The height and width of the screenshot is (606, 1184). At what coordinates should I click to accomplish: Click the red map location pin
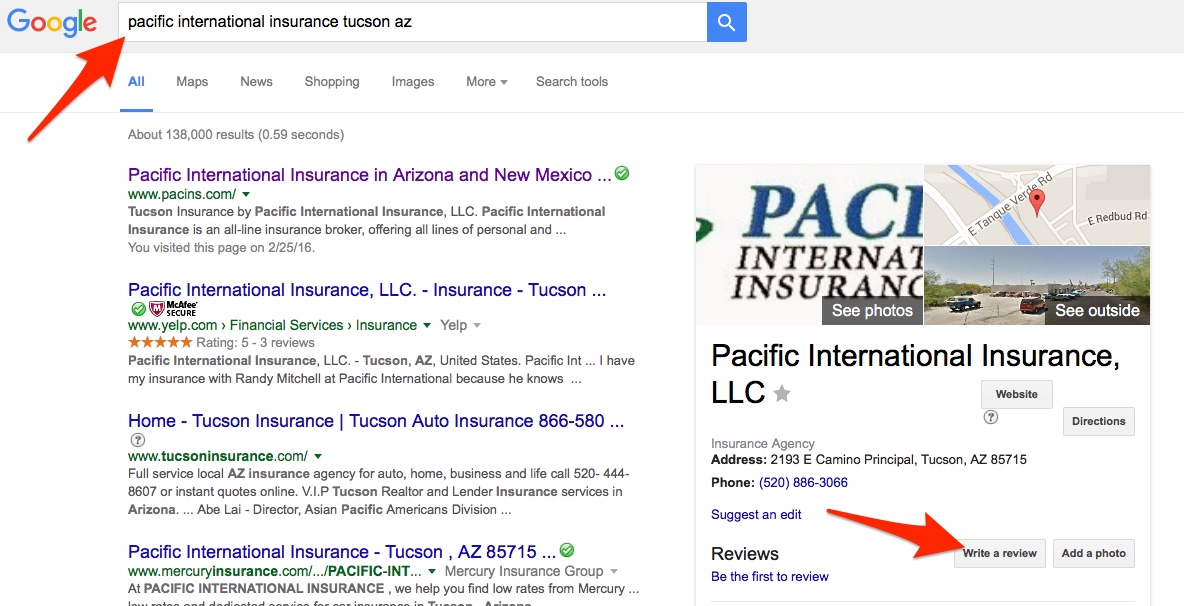(x=1038, y=202)
